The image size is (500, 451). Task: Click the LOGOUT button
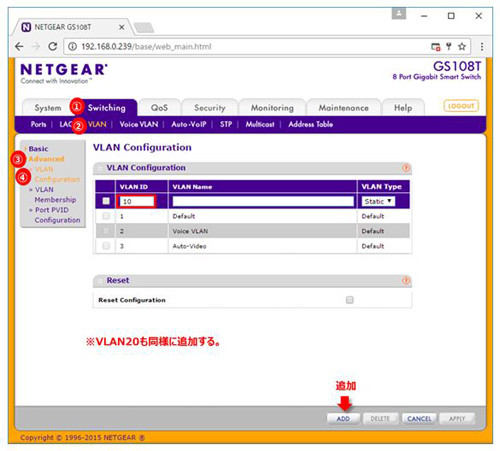[x=461, y=106]
